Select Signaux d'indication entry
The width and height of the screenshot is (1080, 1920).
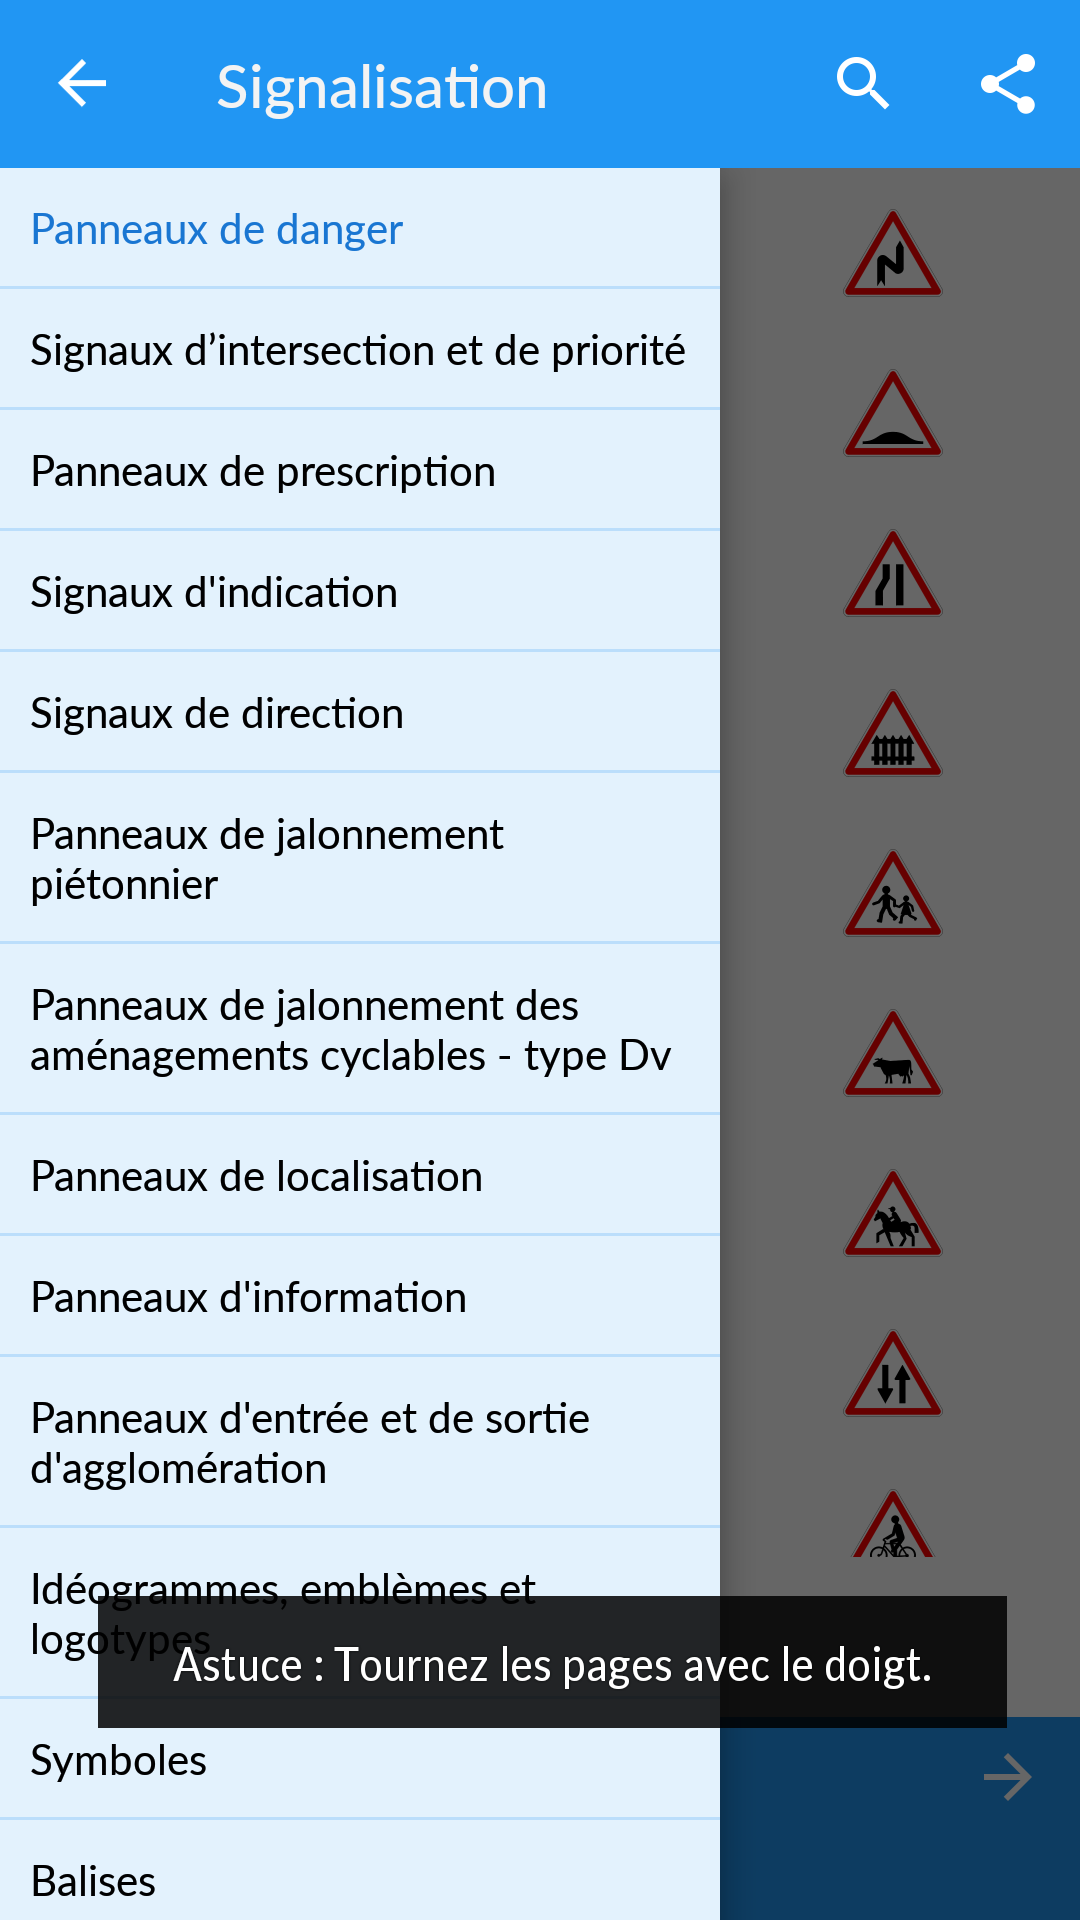click(360, 592)
